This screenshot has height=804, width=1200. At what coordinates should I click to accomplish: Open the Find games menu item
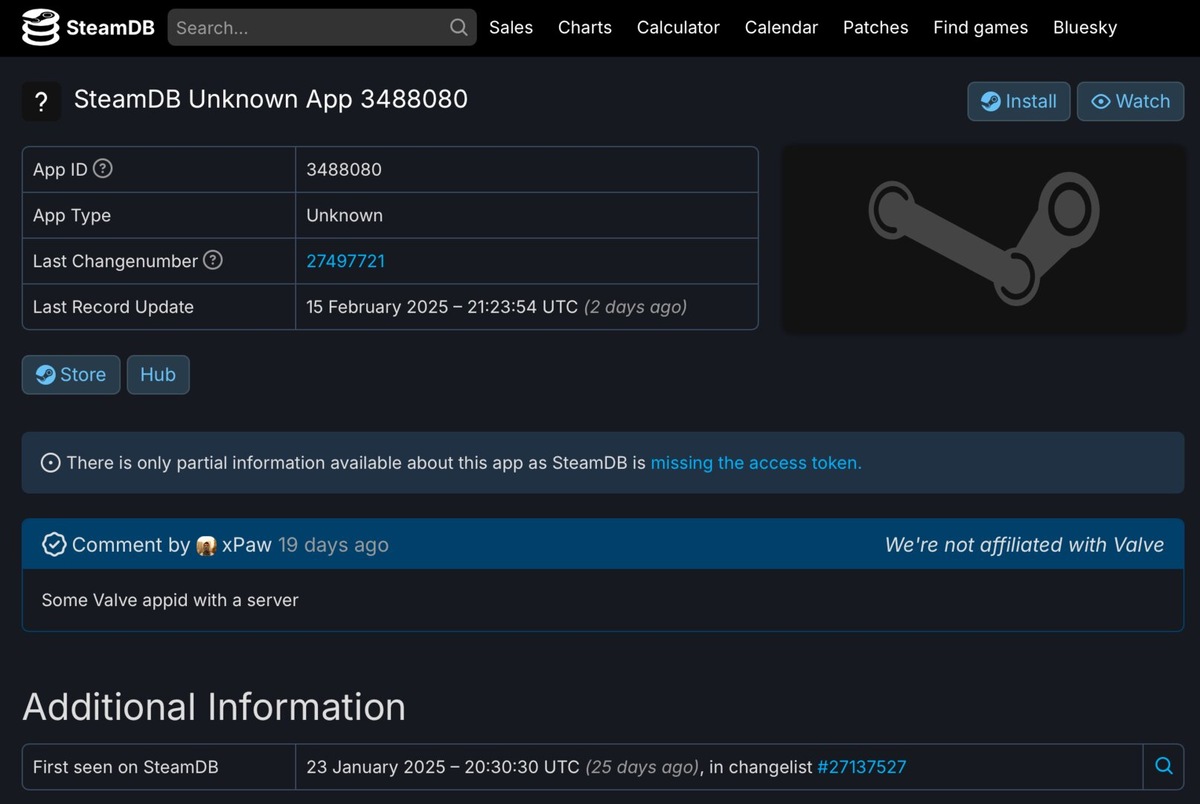click(981, 28)
